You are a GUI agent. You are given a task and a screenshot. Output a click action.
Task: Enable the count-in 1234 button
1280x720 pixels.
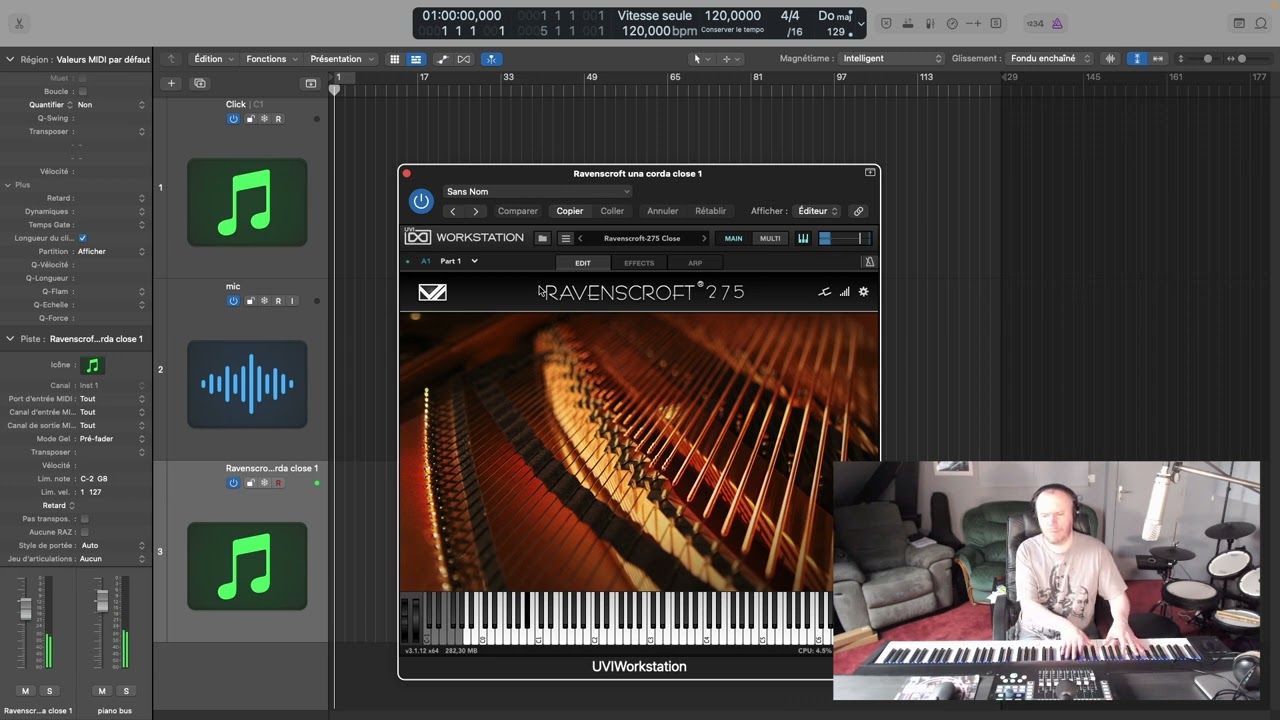point(1035,23)
